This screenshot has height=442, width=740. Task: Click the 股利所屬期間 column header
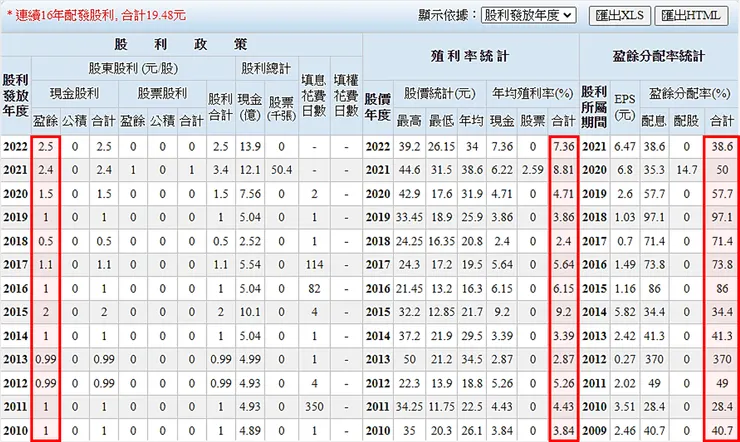(x=594, y=107)
